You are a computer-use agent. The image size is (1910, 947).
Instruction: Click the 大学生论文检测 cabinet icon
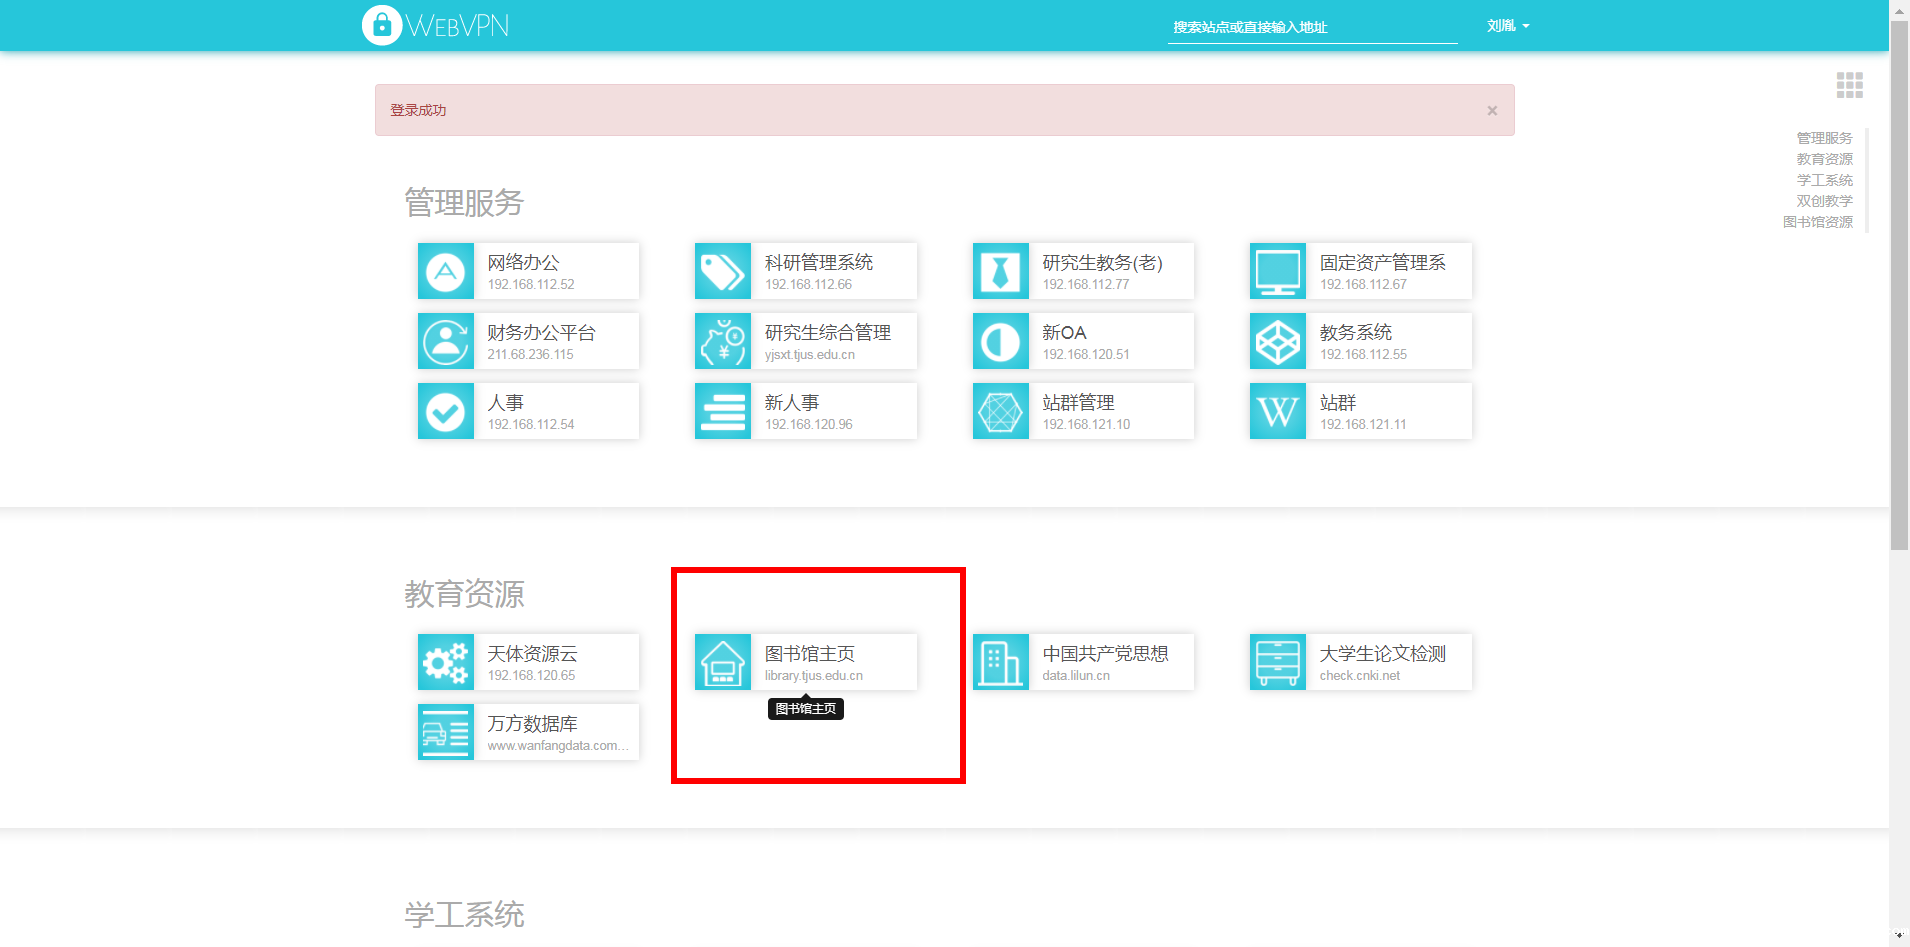click(x=1278, y=662)
